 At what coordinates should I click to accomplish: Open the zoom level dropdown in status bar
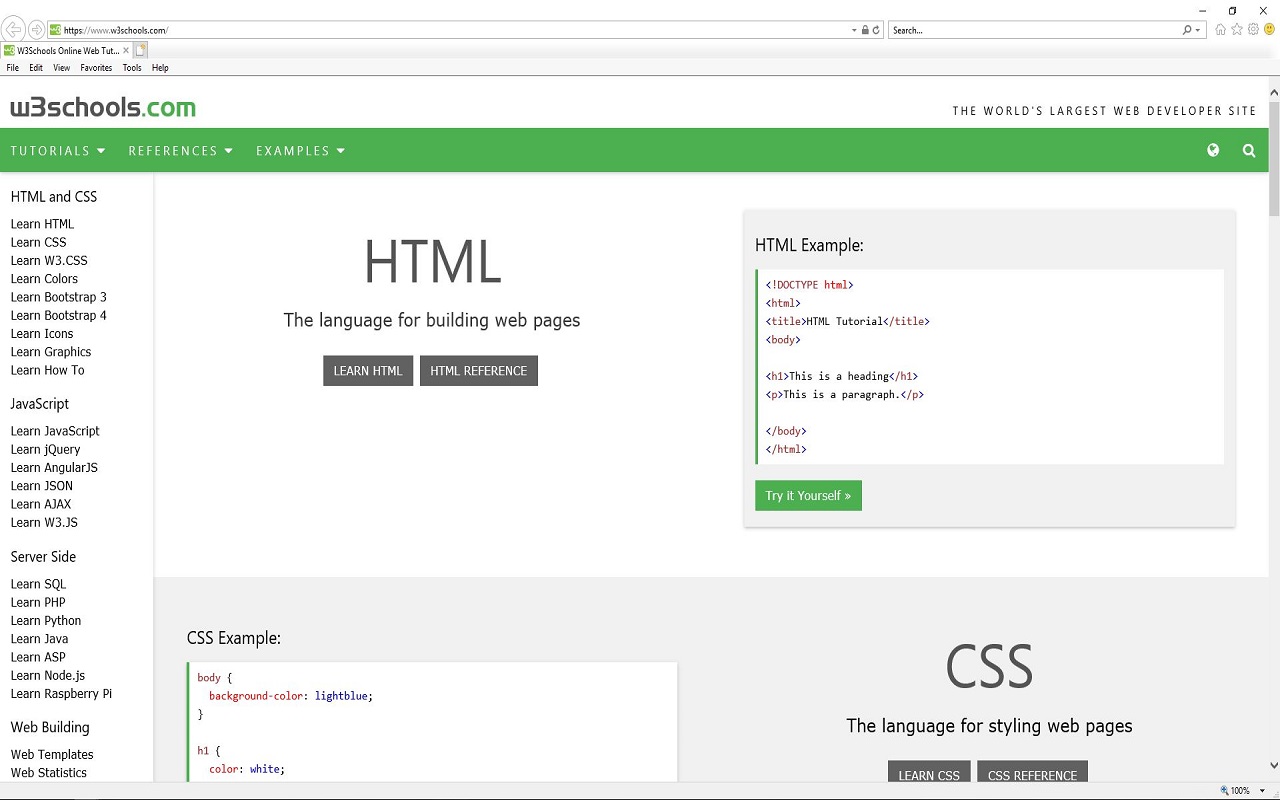tap(1263, 791)
